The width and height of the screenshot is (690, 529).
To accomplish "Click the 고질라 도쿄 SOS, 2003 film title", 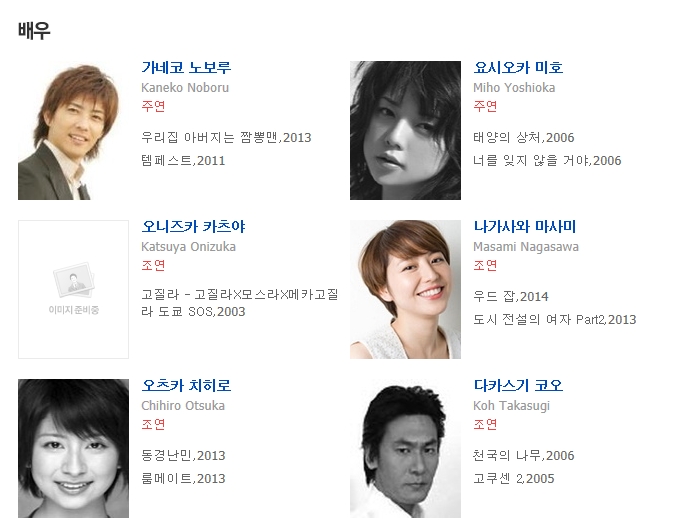I will click(x=239, y=303).
